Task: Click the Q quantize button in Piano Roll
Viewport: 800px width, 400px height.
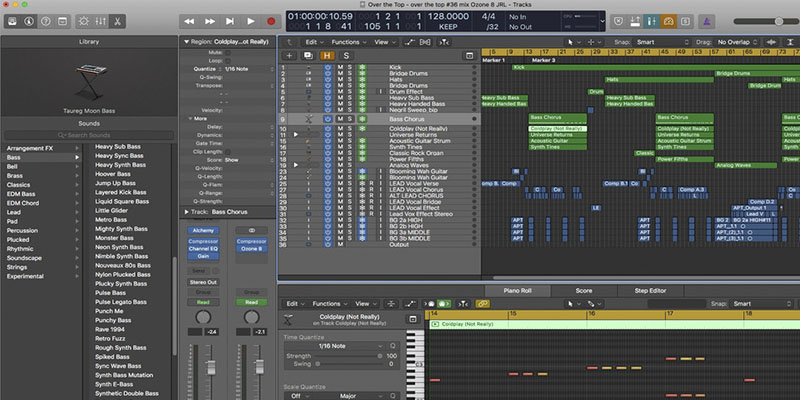Action: [393, 346]
